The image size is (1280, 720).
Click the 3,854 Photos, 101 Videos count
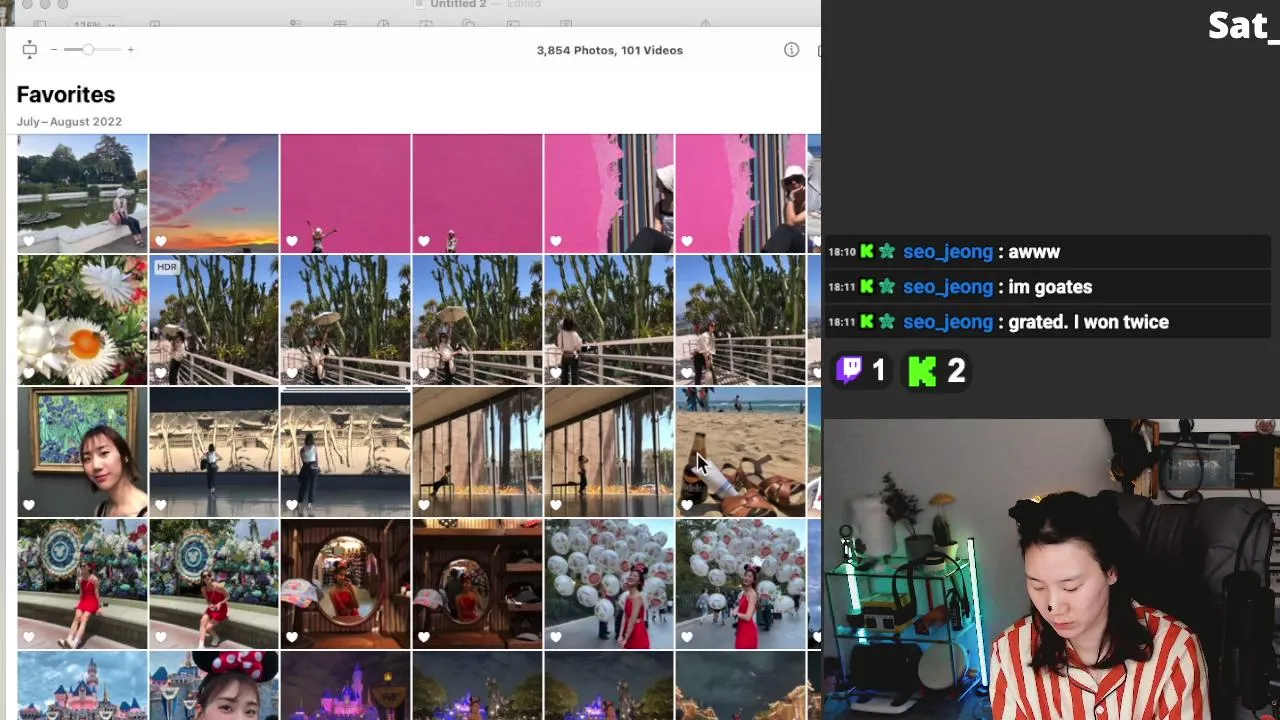[610, 50]
